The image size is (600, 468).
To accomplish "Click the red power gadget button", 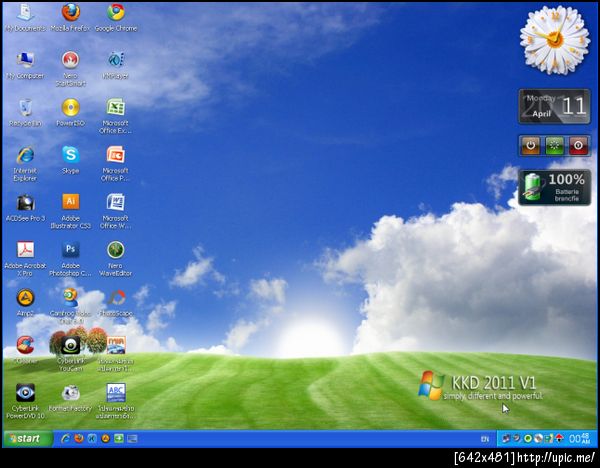I will [579, 145].
